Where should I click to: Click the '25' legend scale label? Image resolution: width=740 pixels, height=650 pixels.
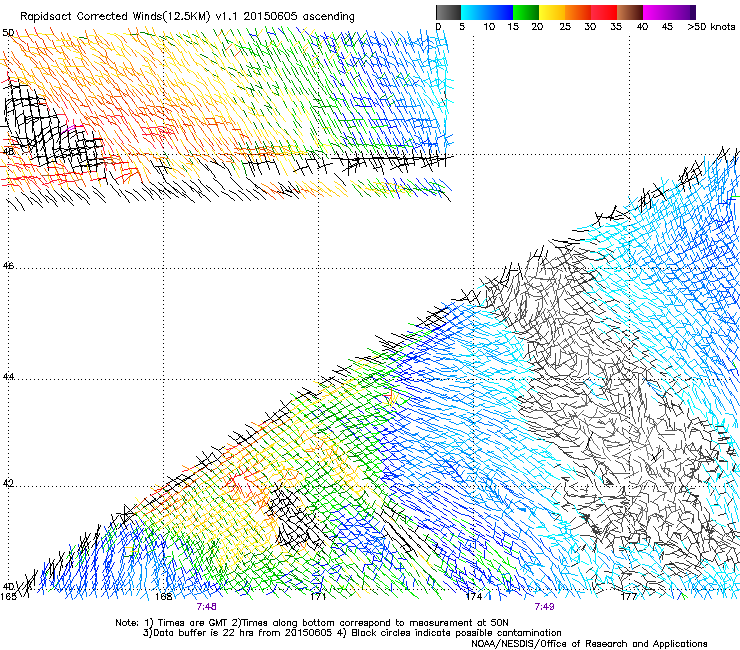point(565,27)
